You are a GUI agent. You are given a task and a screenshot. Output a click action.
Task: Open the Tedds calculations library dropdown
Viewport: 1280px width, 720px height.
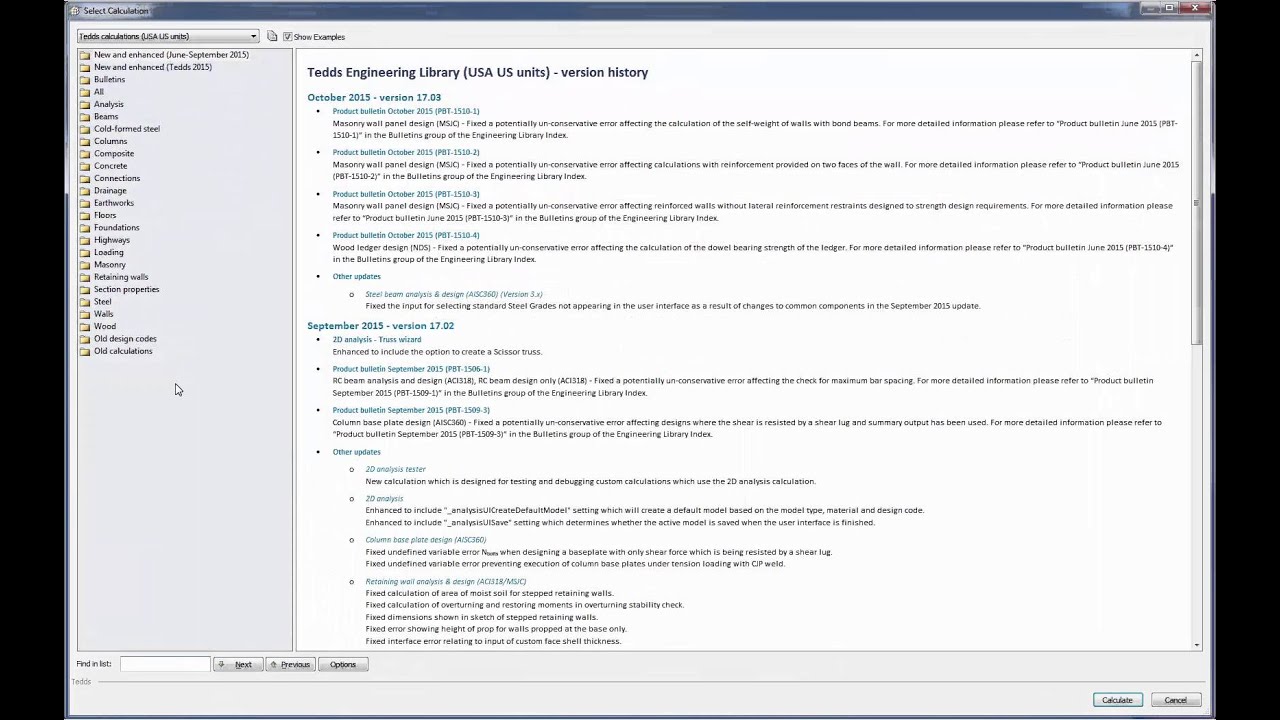tap(168, 36)
